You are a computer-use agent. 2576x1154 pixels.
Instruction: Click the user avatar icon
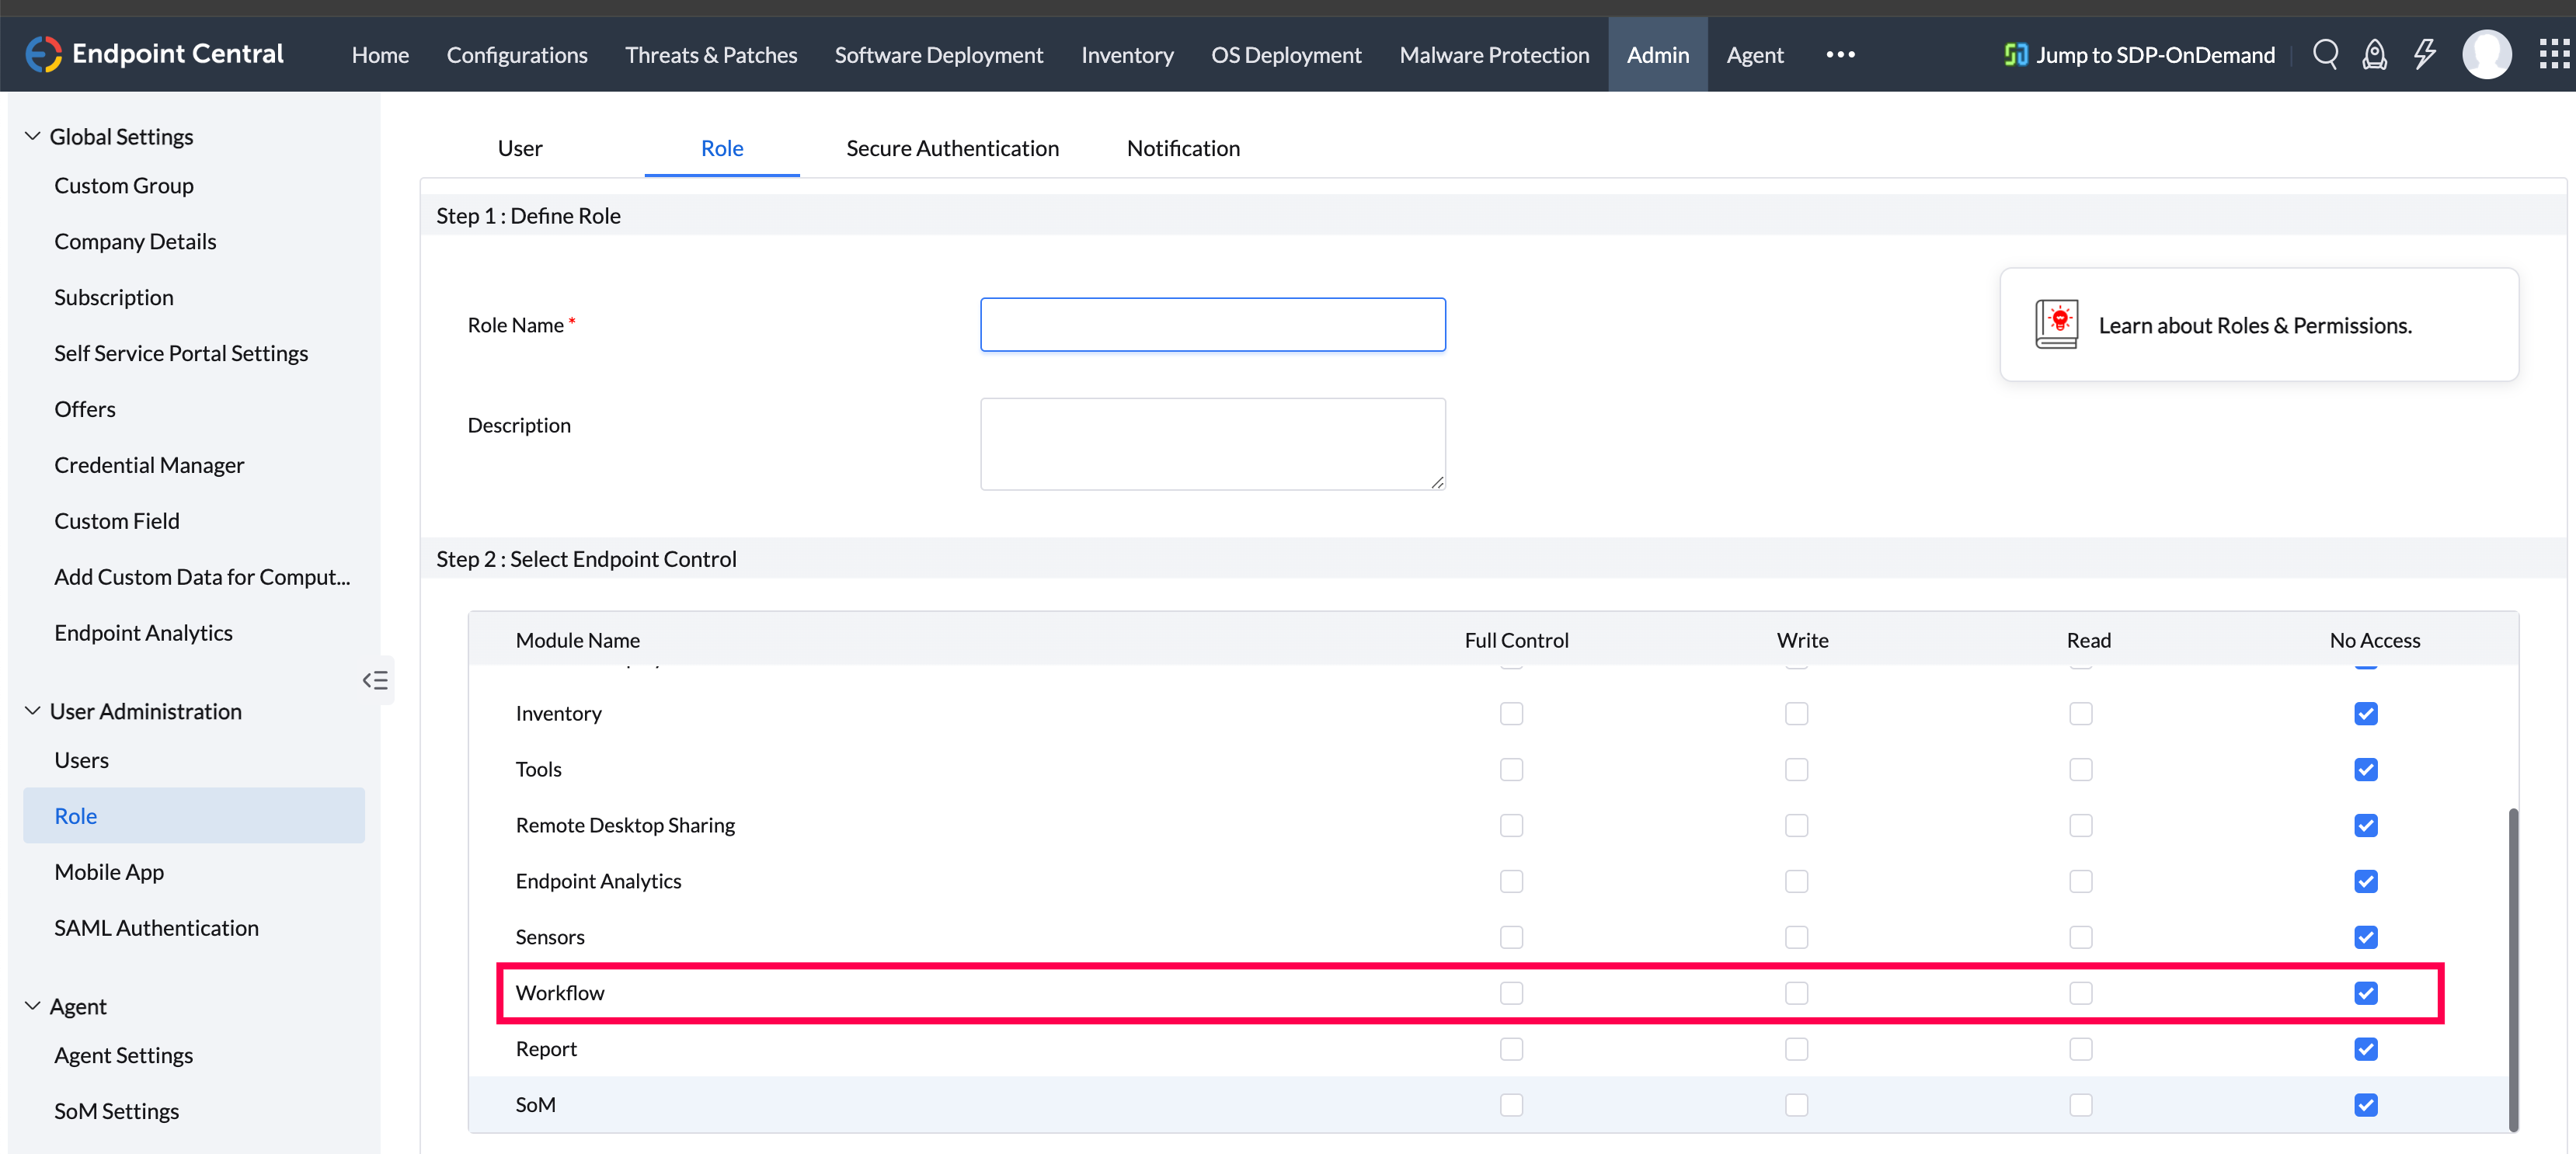(2487, 54)
